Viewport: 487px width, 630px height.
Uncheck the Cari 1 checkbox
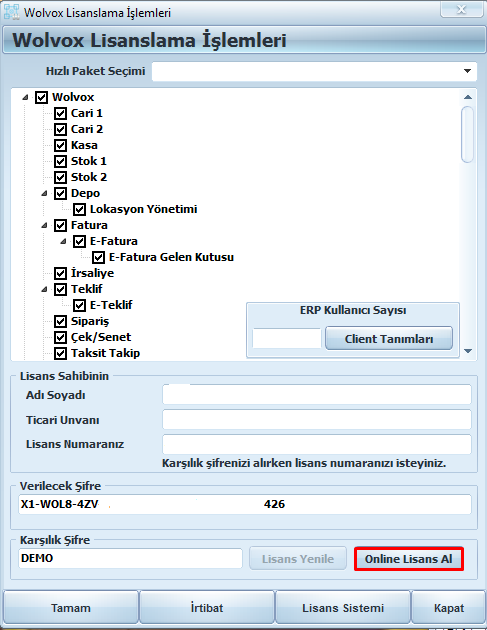60,113
